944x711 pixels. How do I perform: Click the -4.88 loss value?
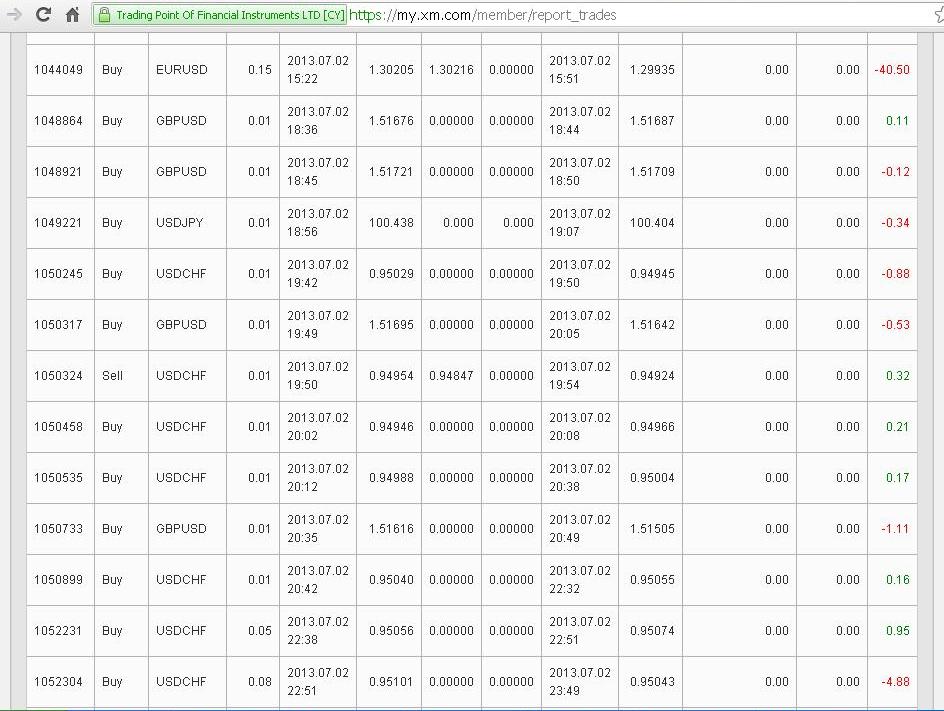click(x=895, y=682)
